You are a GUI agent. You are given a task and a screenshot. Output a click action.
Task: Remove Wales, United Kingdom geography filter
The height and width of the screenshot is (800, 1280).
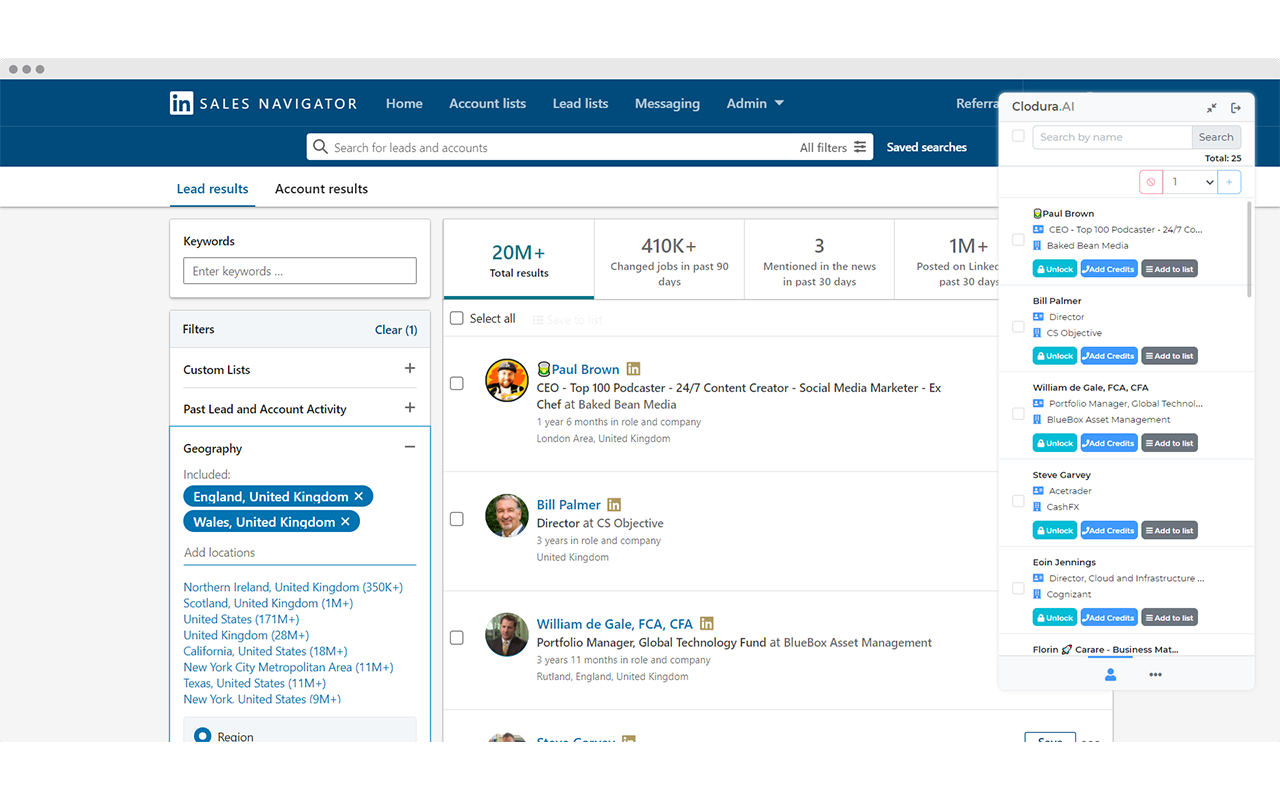(345, 522)
